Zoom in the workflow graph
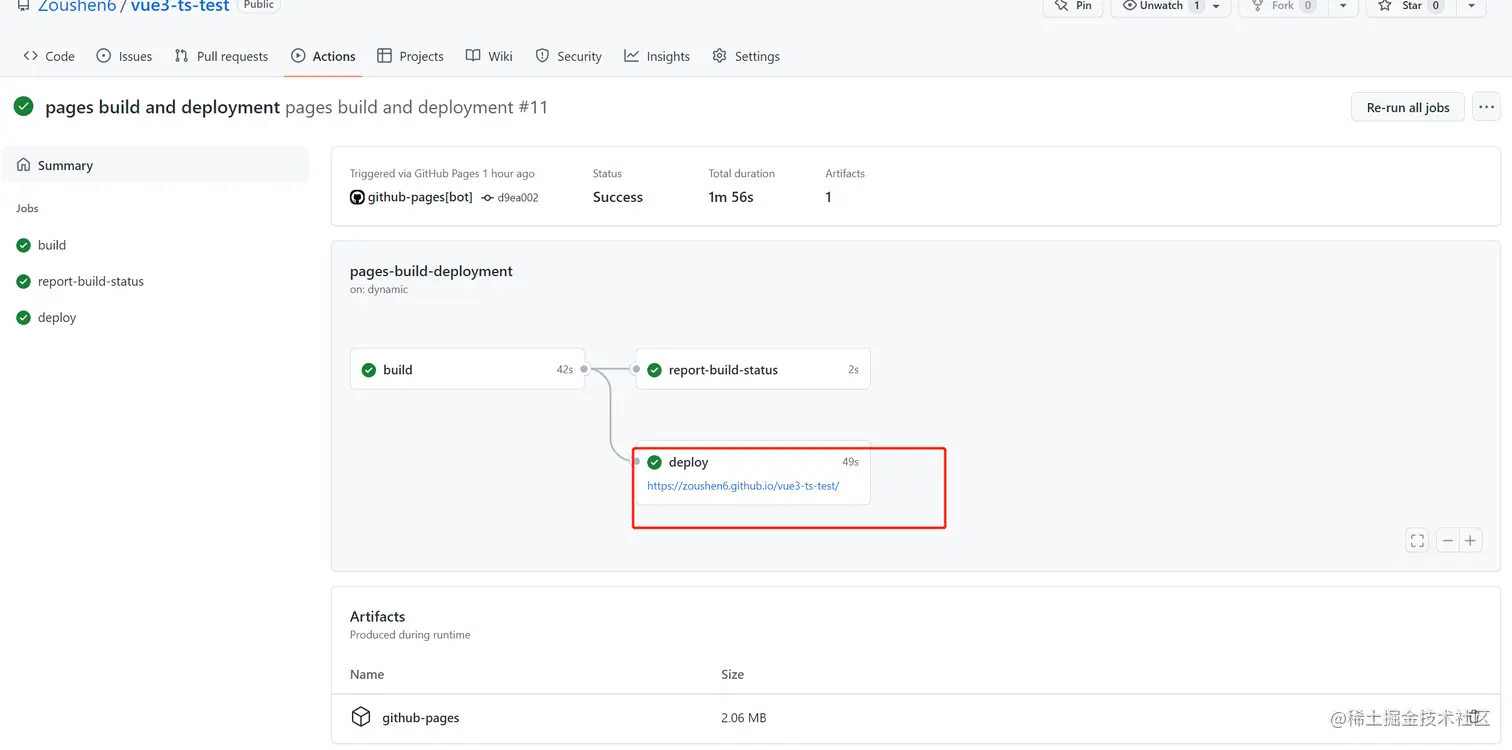The image size is (1512, 750). click(x=1470, y=541)
